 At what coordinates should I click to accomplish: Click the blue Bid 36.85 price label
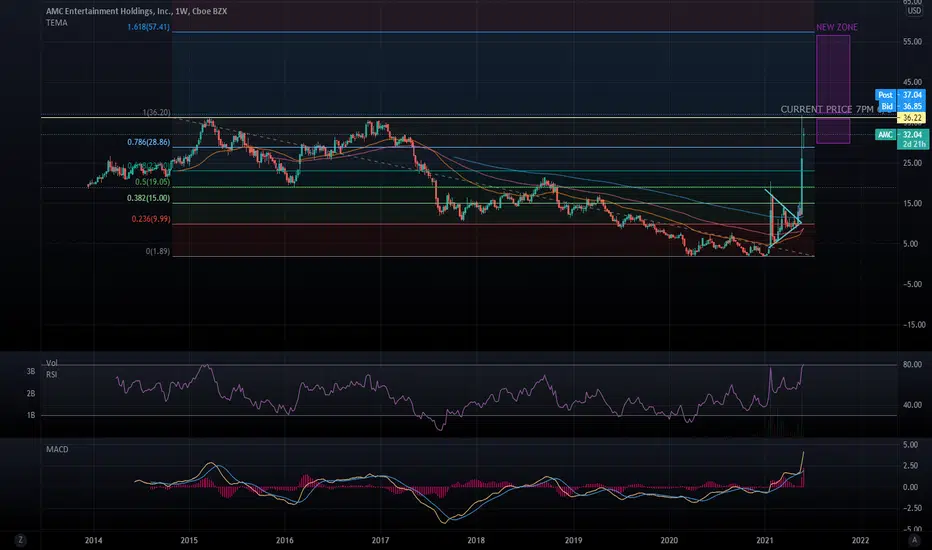click(902, 106)
